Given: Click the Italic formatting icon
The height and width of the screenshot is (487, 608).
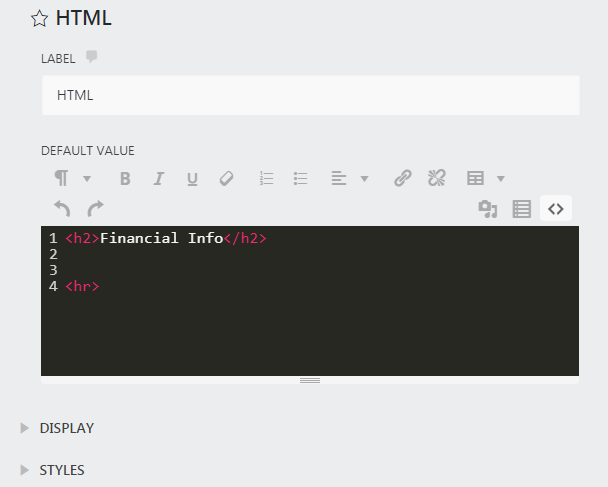Looking at the screenshot, I should coord(158,178).
